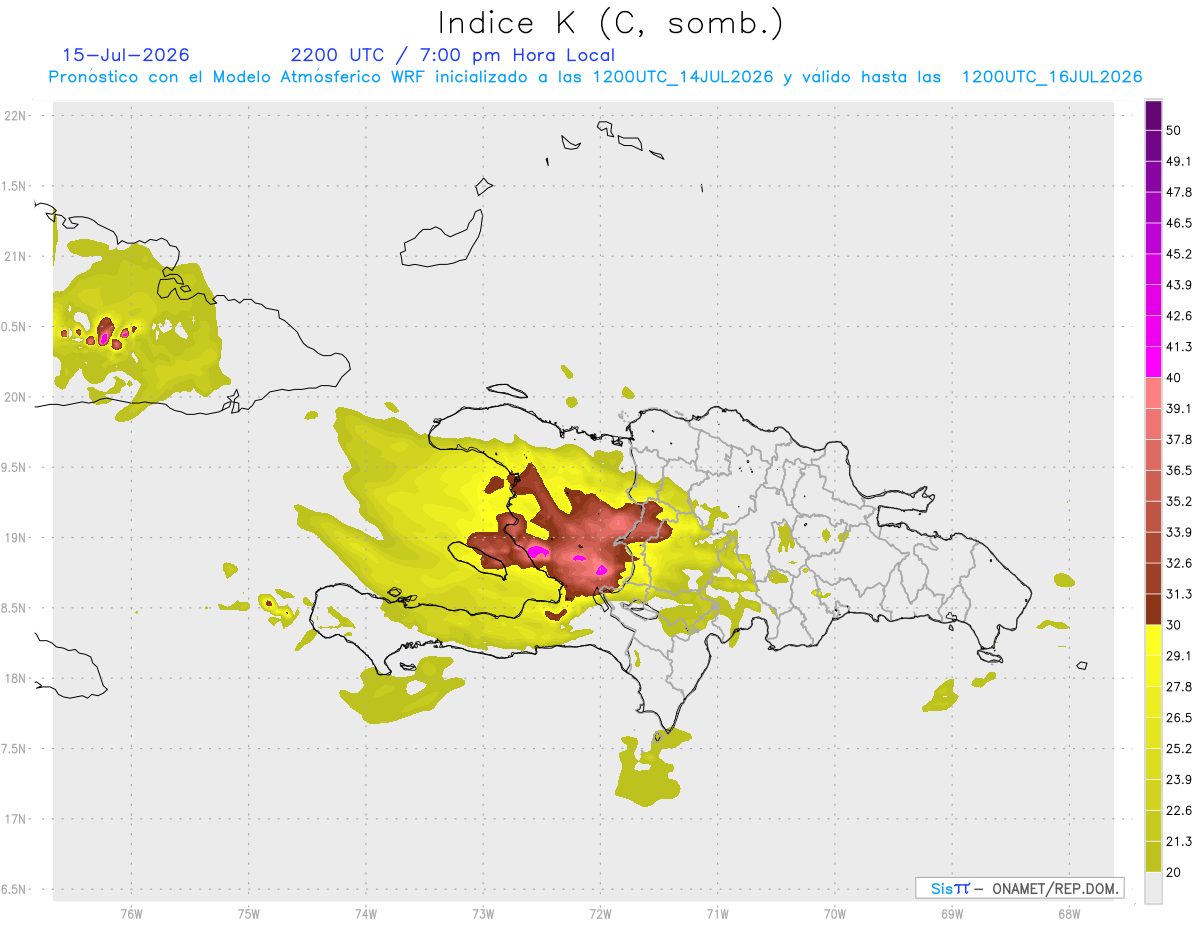Click the title "Indice K (C, somb.)"
This screenshot has height=927, width=1200.
[x=610, y=23]
